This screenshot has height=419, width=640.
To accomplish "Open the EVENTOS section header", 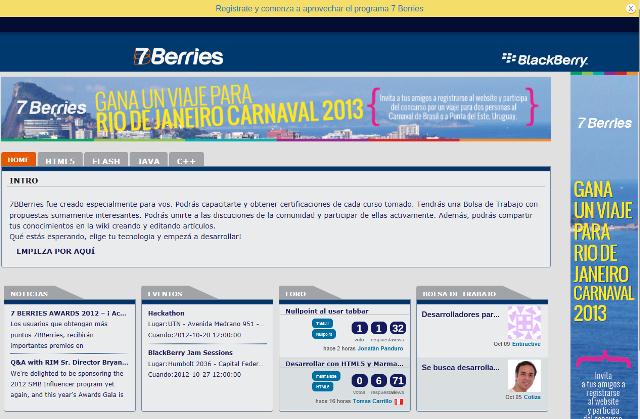I will click(165, 294).
